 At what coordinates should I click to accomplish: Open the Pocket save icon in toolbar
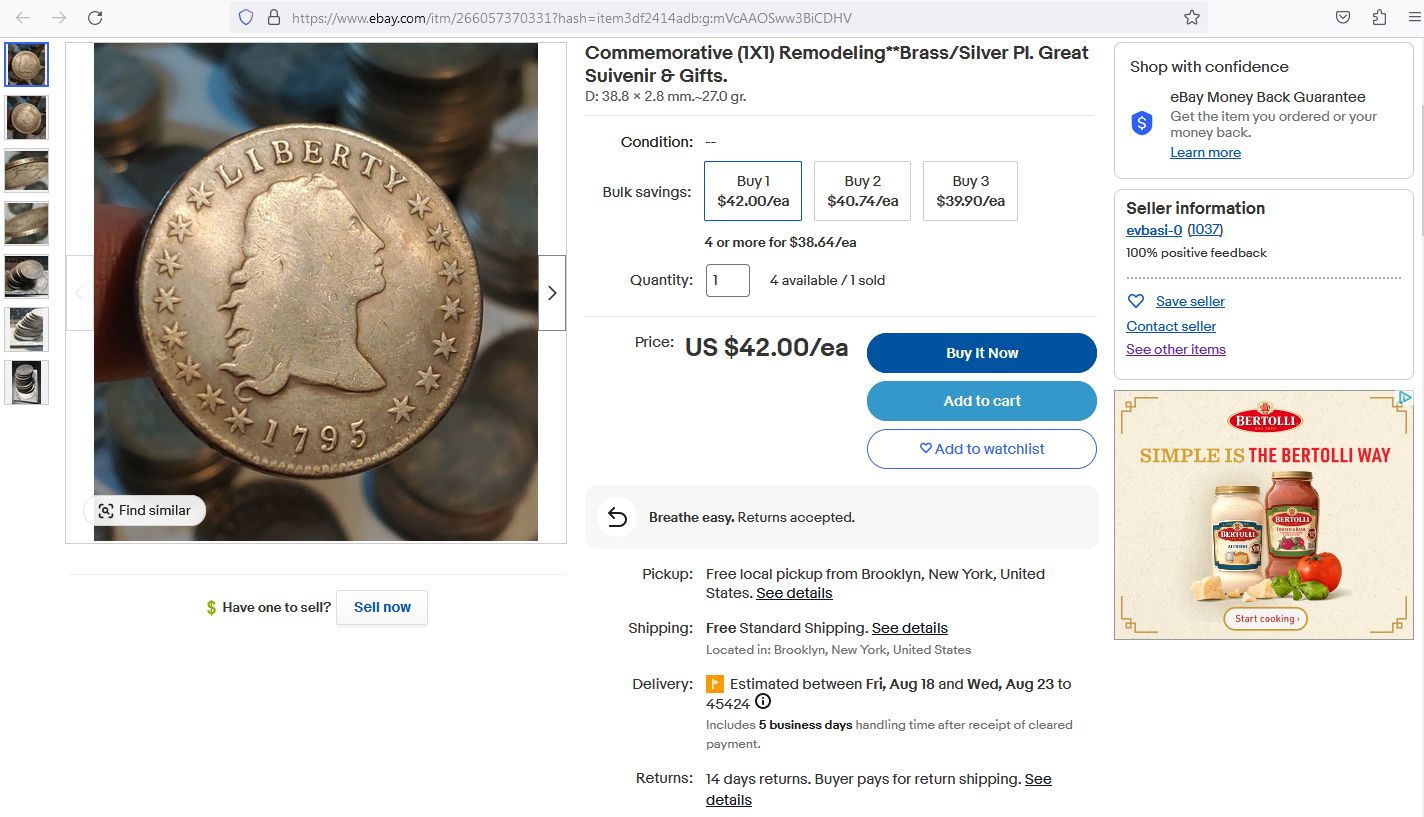(x=1343, y=17)
